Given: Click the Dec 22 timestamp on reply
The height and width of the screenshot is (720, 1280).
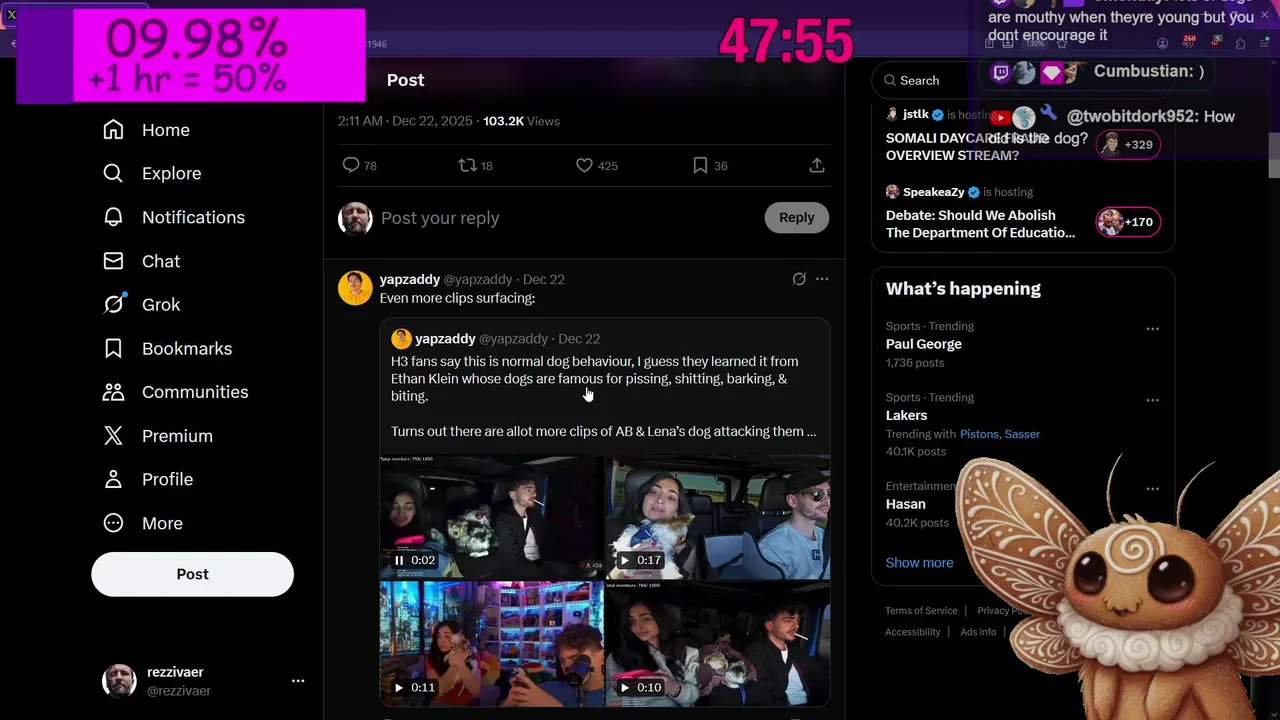Looking at the screenshot, I should click(543, 279).
